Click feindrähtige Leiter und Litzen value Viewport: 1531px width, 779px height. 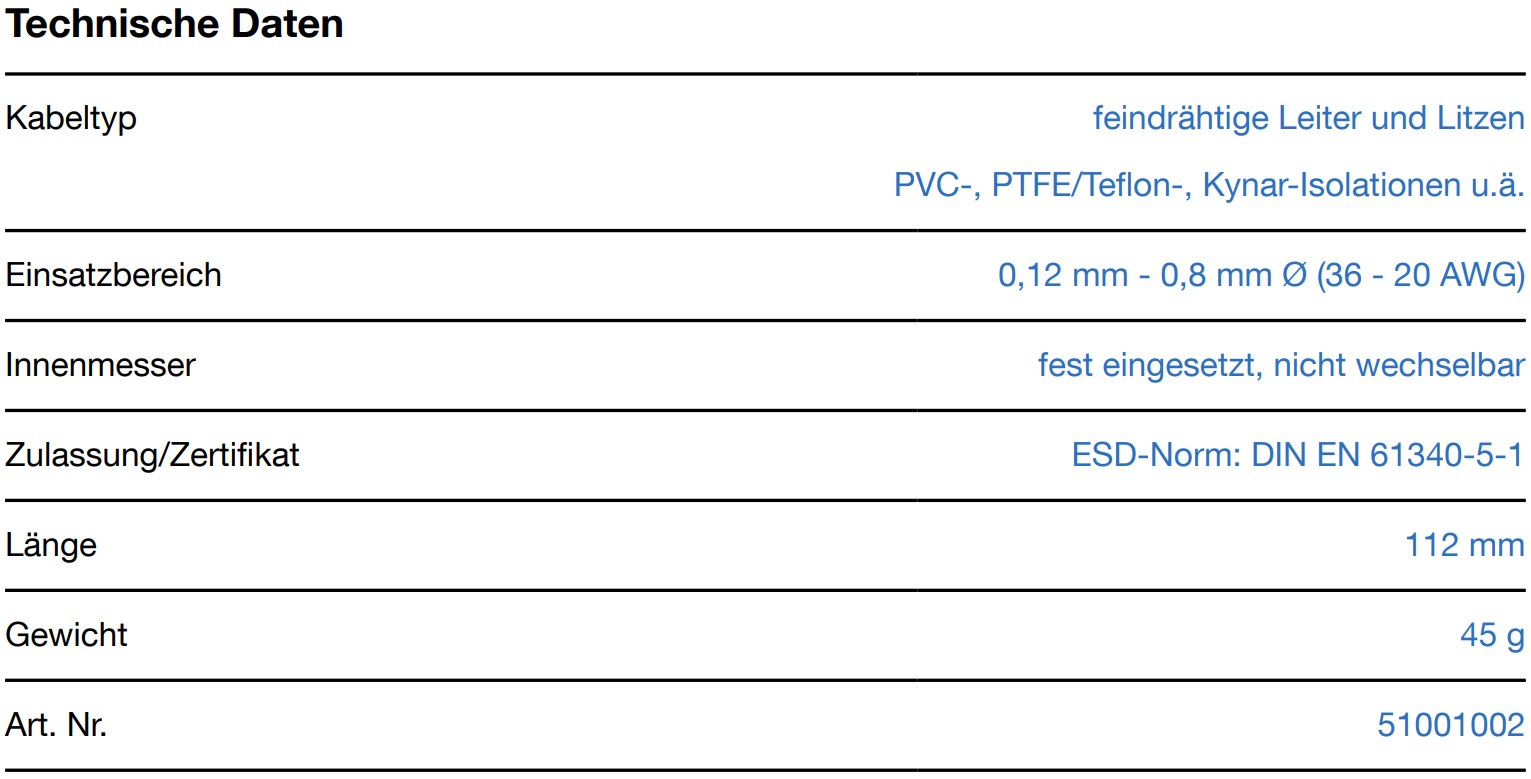(x=1309, y=119)
